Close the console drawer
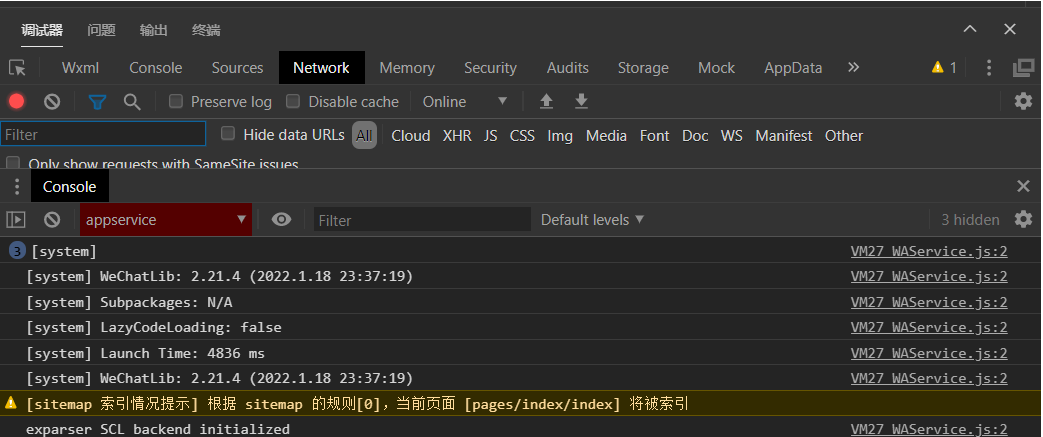 [1024, 186]
